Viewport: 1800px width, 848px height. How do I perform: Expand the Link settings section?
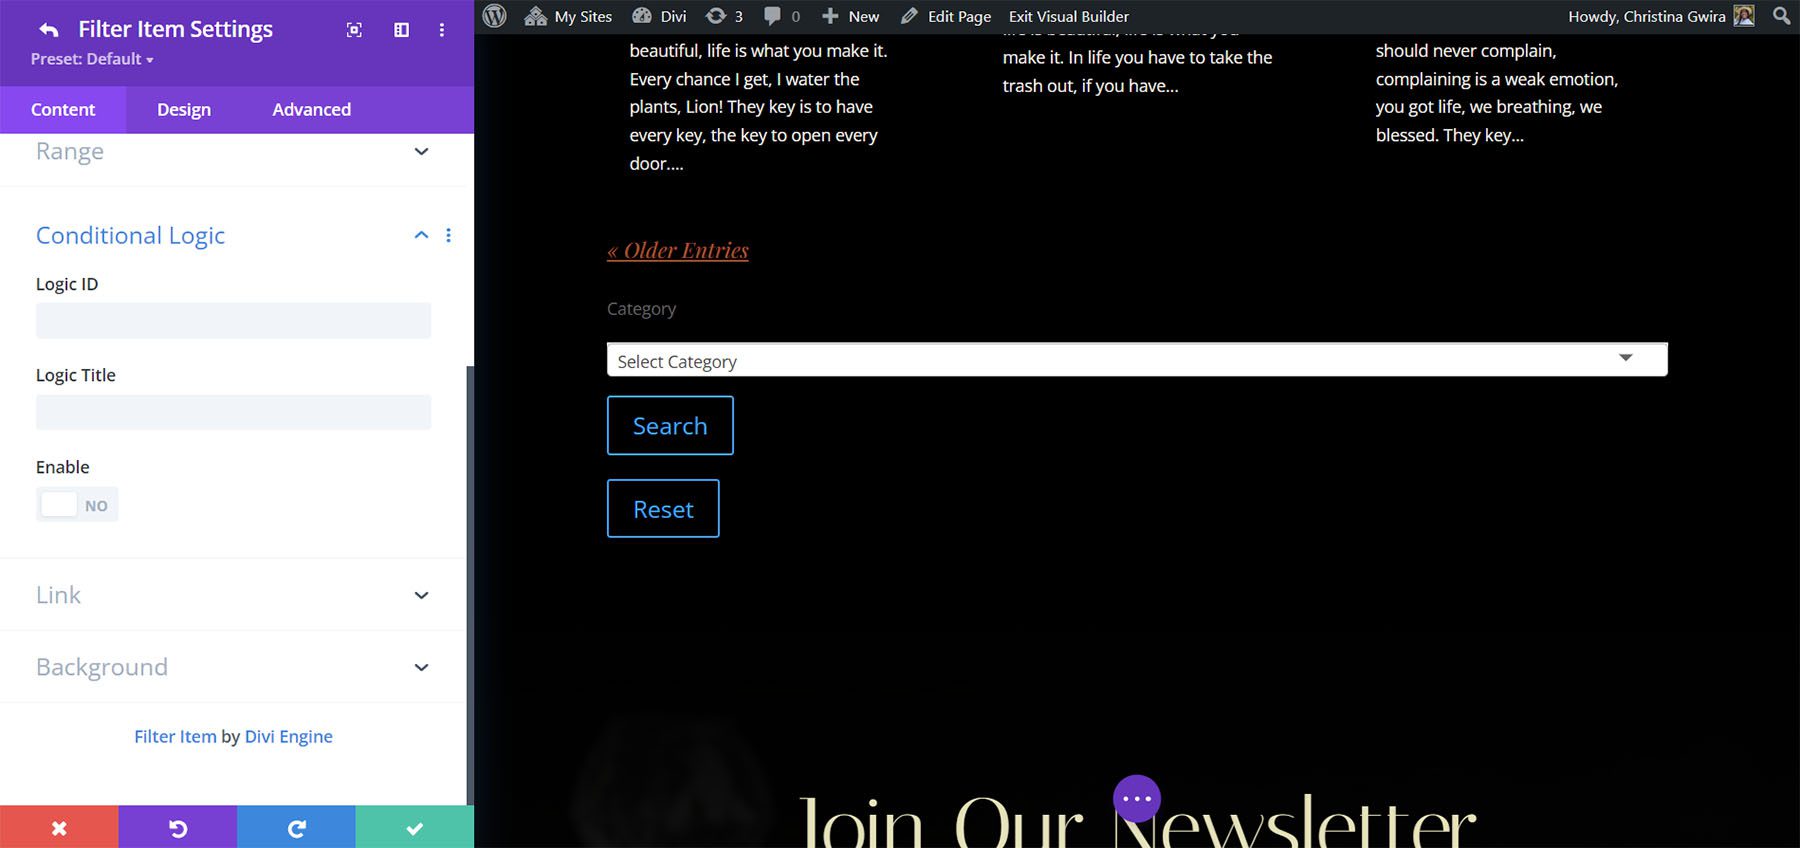coord(421,595)
